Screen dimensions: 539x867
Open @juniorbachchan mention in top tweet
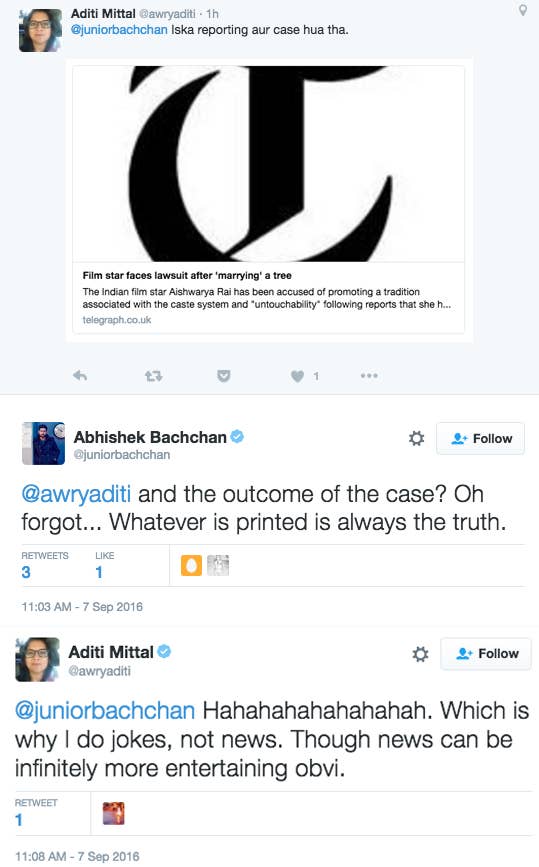coord(119,30)
